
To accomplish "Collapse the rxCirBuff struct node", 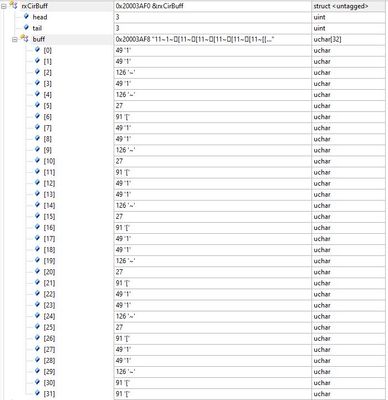I will (x=4, y=6).
